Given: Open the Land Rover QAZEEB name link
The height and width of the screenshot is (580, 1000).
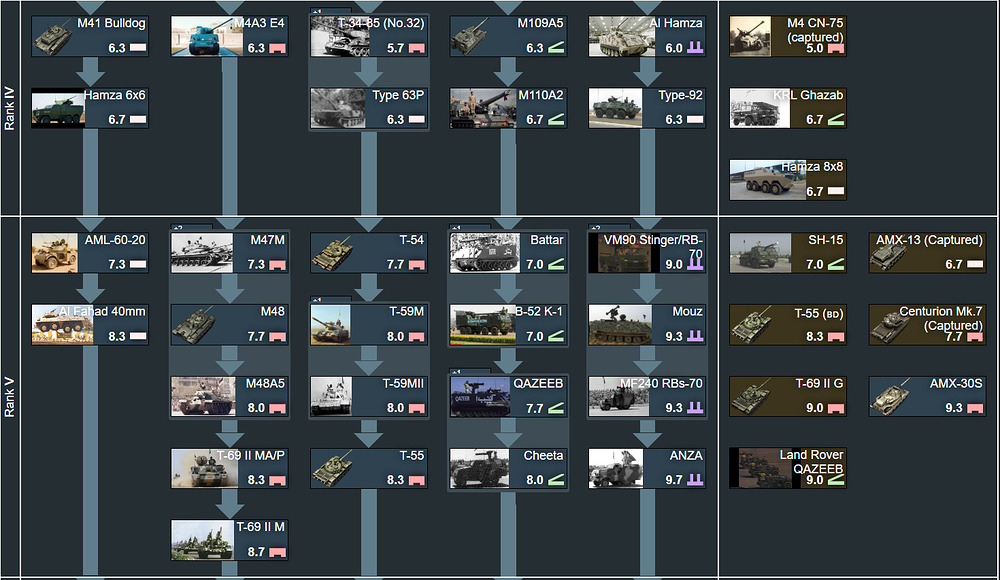Looking at the screenshot, I should (811, 462).
